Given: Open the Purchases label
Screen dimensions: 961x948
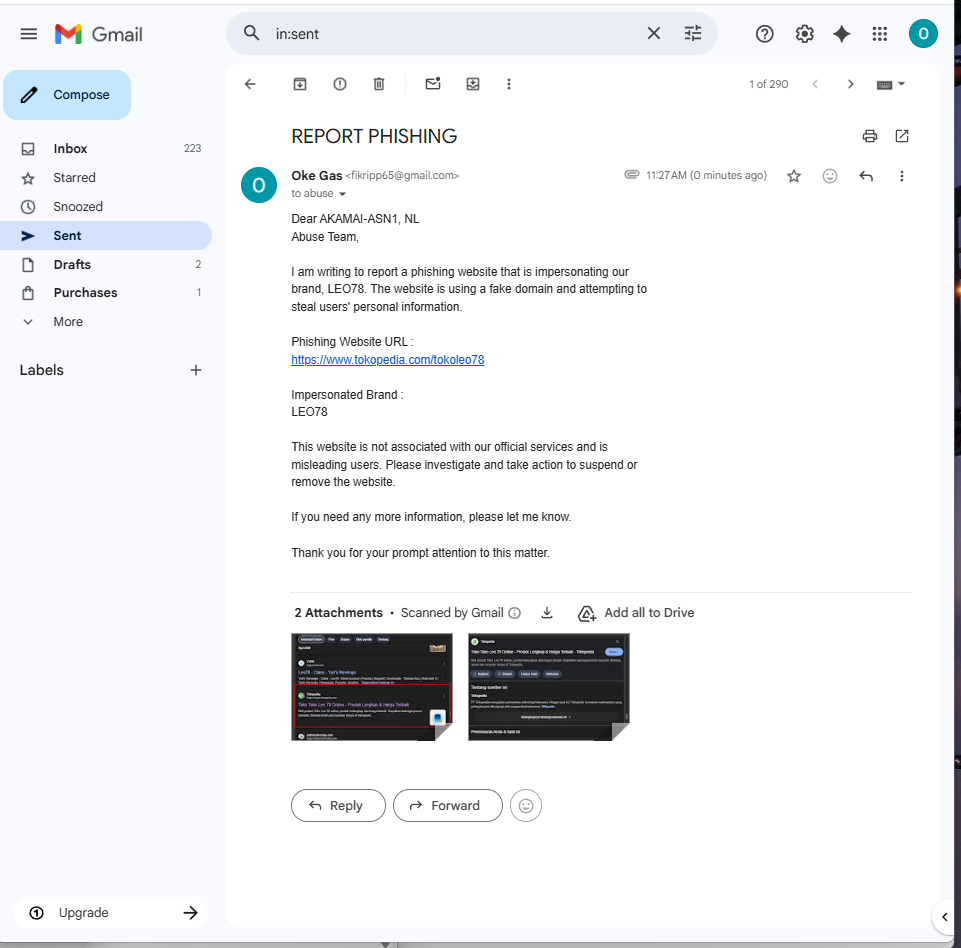Looking at the screenshot, I should click(105, 292).
